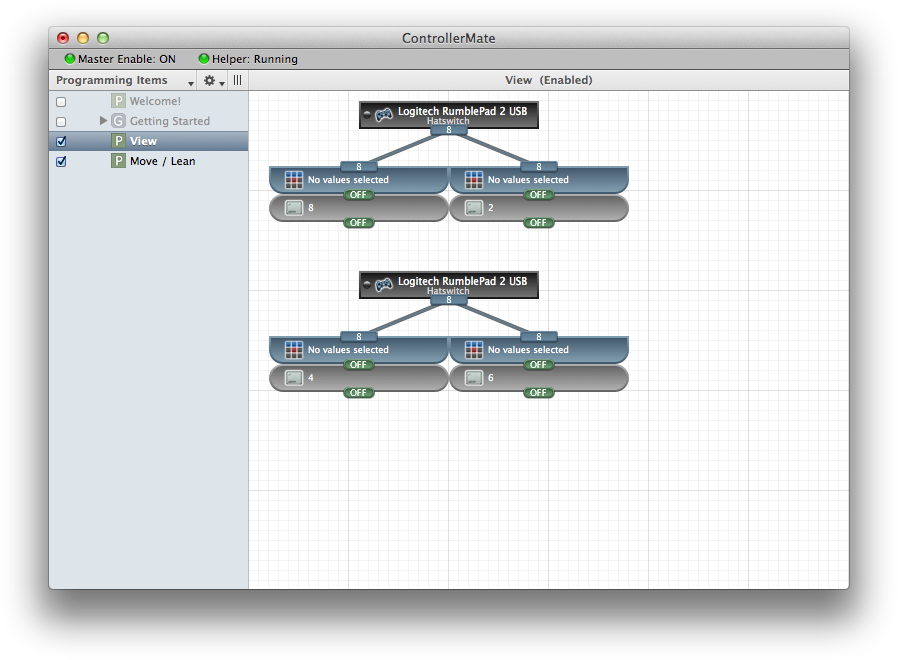
Task: Select the View page row
Action: pos(149,141)
